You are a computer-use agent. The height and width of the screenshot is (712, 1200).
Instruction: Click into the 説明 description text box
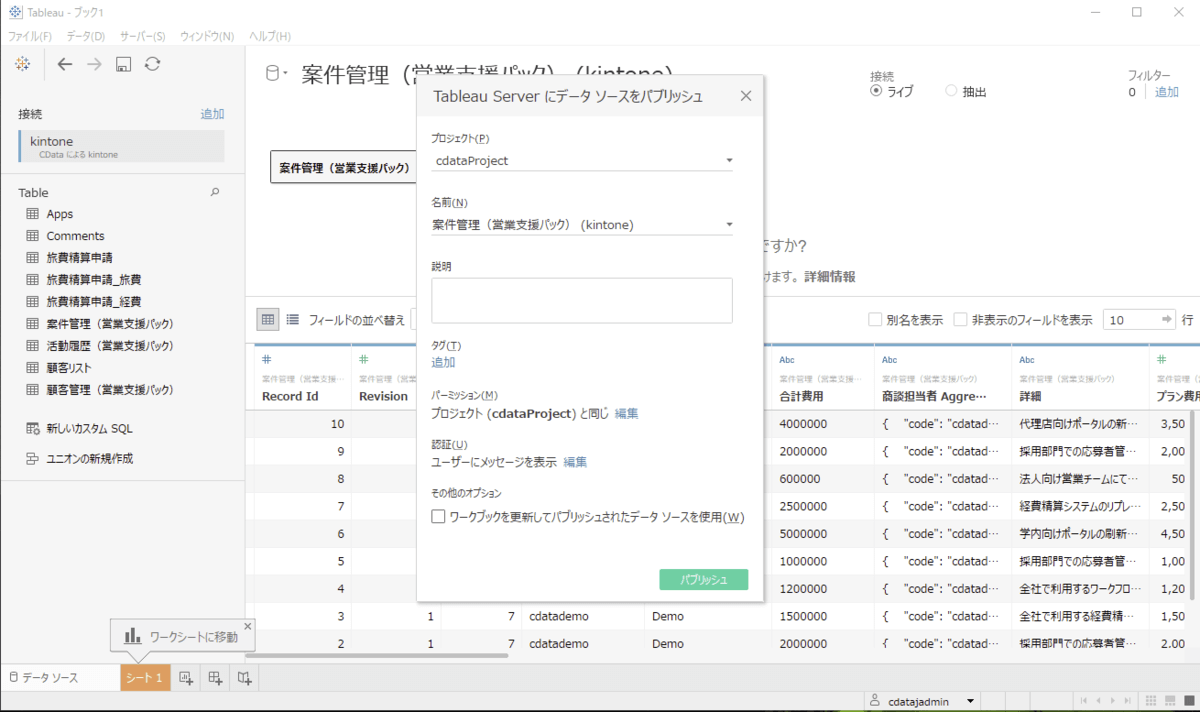click(x=582, y=300)
